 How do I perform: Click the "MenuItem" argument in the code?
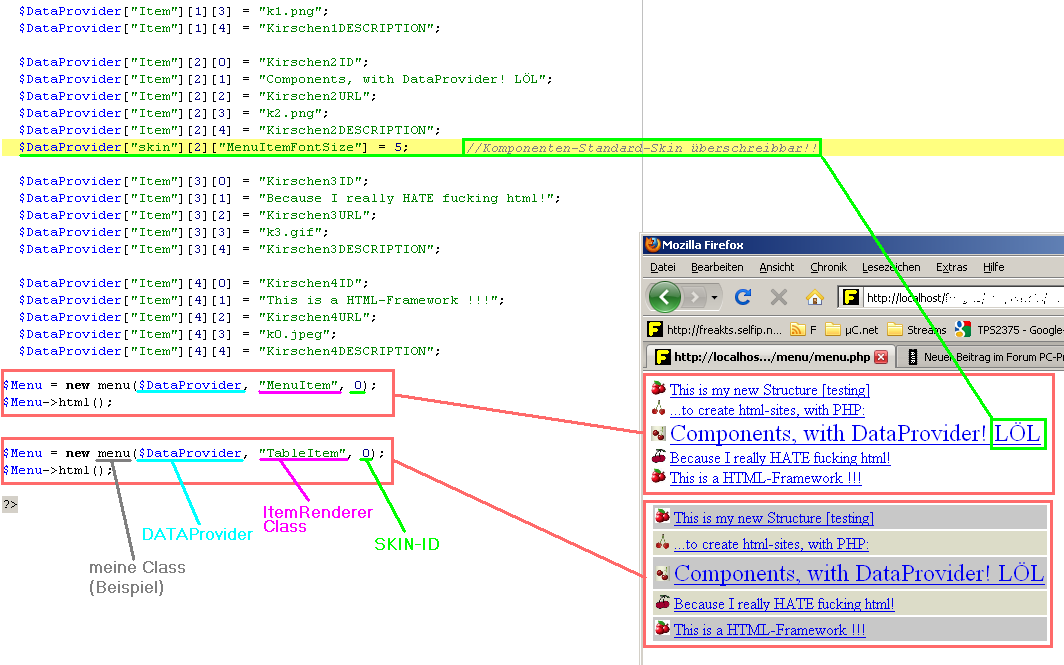pos(298,385)
